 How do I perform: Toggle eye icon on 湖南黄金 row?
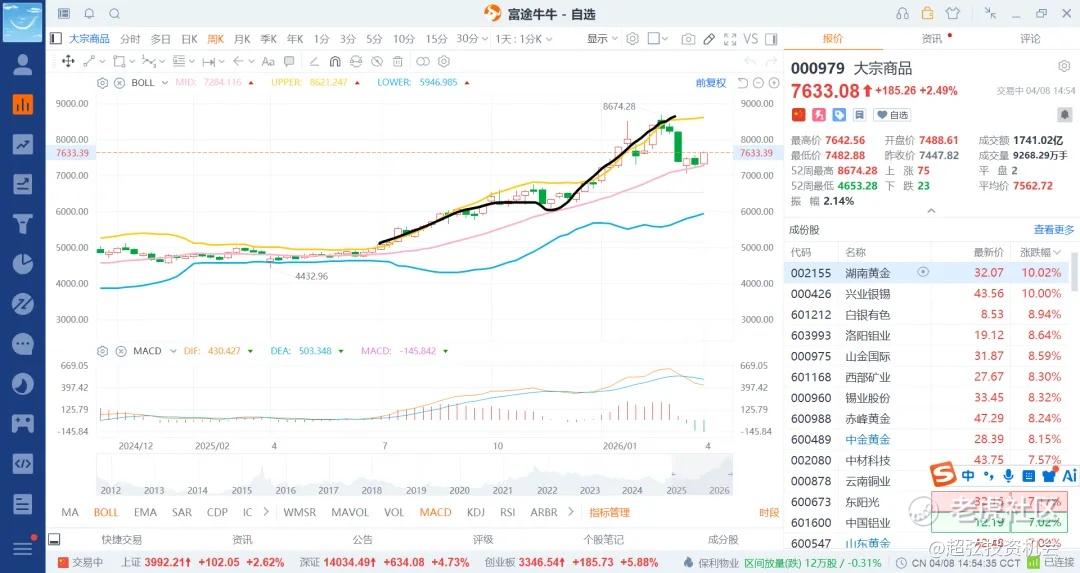(923, 272)
